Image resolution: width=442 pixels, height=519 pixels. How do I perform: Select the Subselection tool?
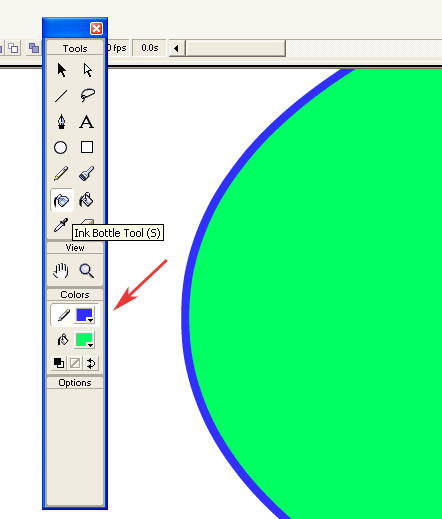88,70
